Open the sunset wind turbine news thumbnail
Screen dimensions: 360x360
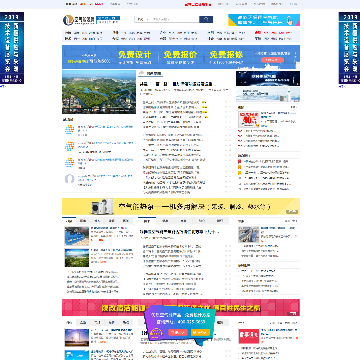(77, 338)
